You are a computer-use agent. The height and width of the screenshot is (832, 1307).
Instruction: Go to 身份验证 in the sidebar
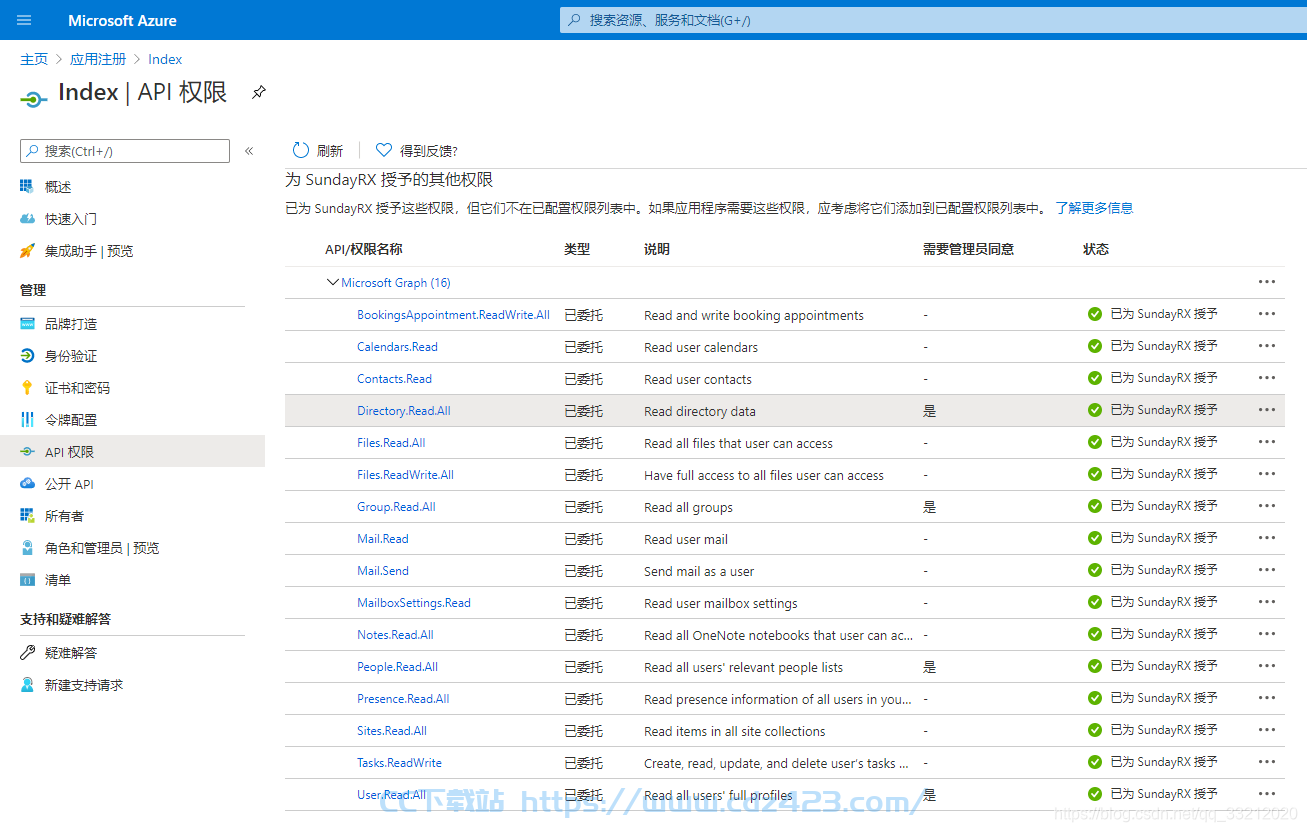(x=71, y=356)
